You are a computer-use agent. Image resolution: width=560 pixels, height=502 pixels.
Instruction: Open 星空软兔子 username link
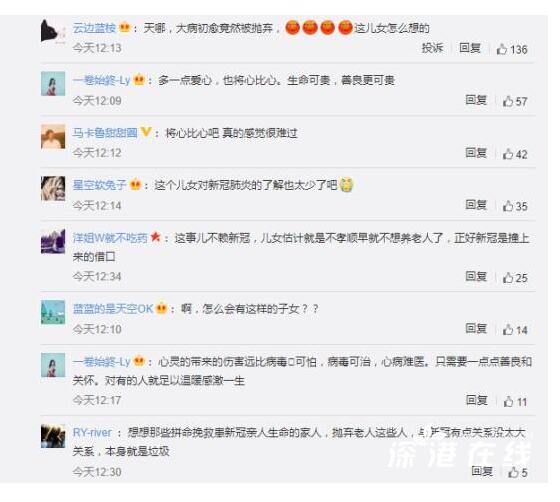tap(100, 185)
